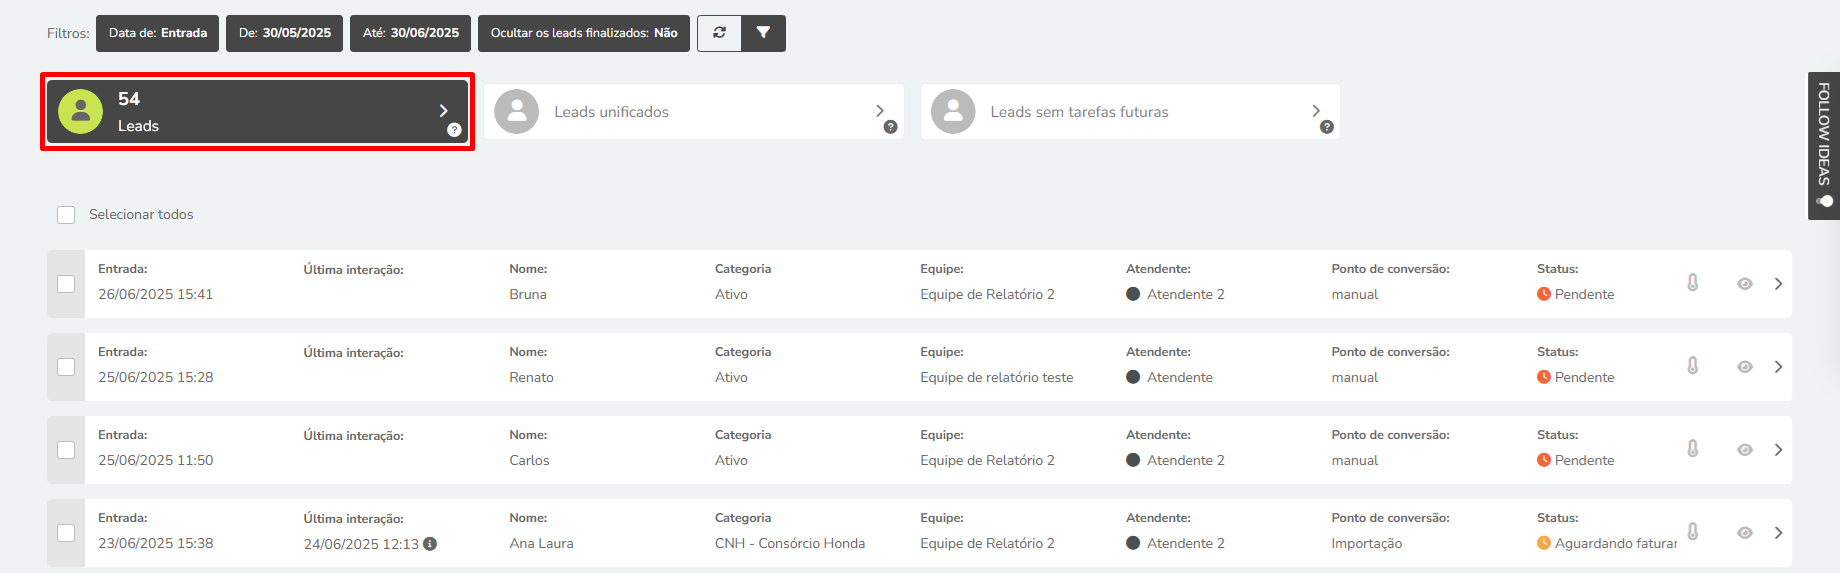Viewport: 1840px width, 573px height.
Task: Click the De: 30/05/2025 date filter
Action: (x=285, y=33)
